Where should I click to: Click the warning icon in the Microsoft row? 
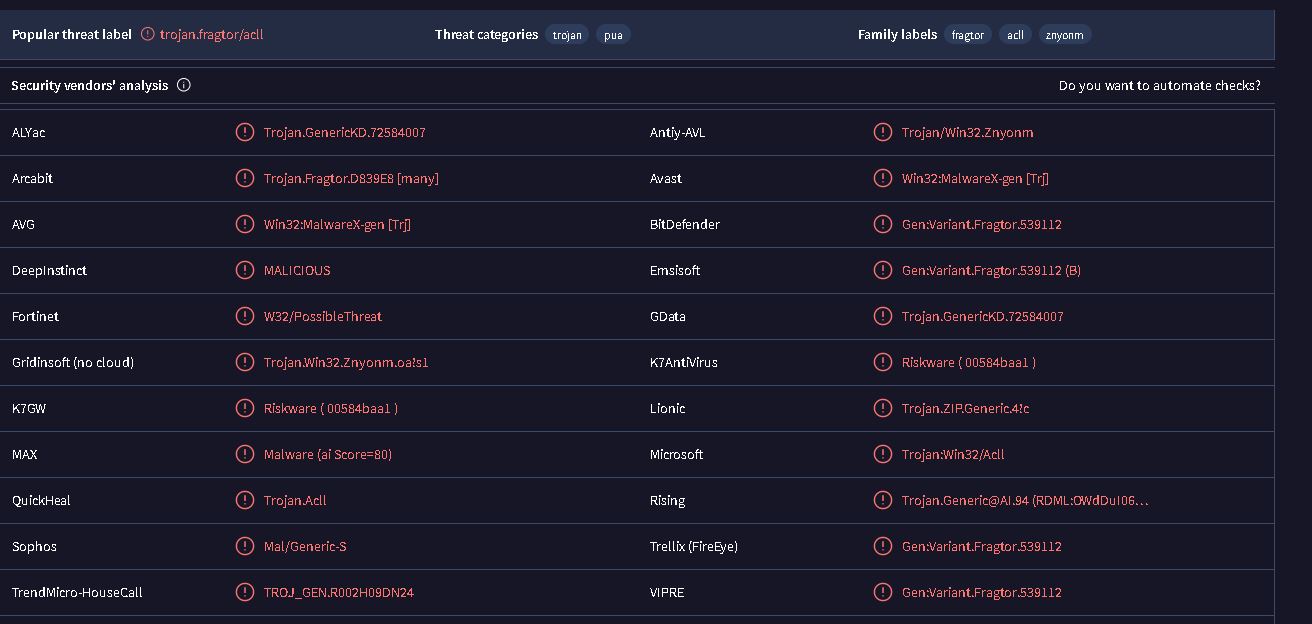[883, 454]
